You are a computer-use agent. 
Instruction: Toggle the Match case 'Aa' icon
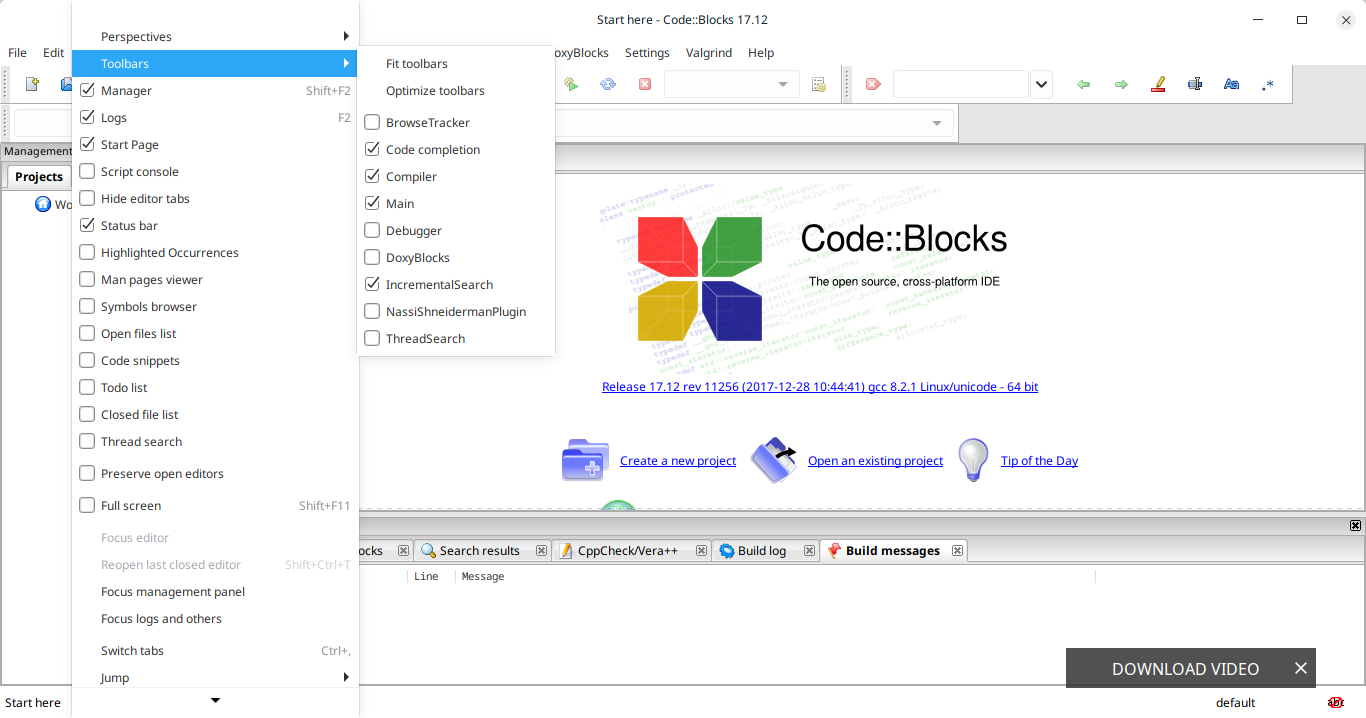click(1232, 84)
